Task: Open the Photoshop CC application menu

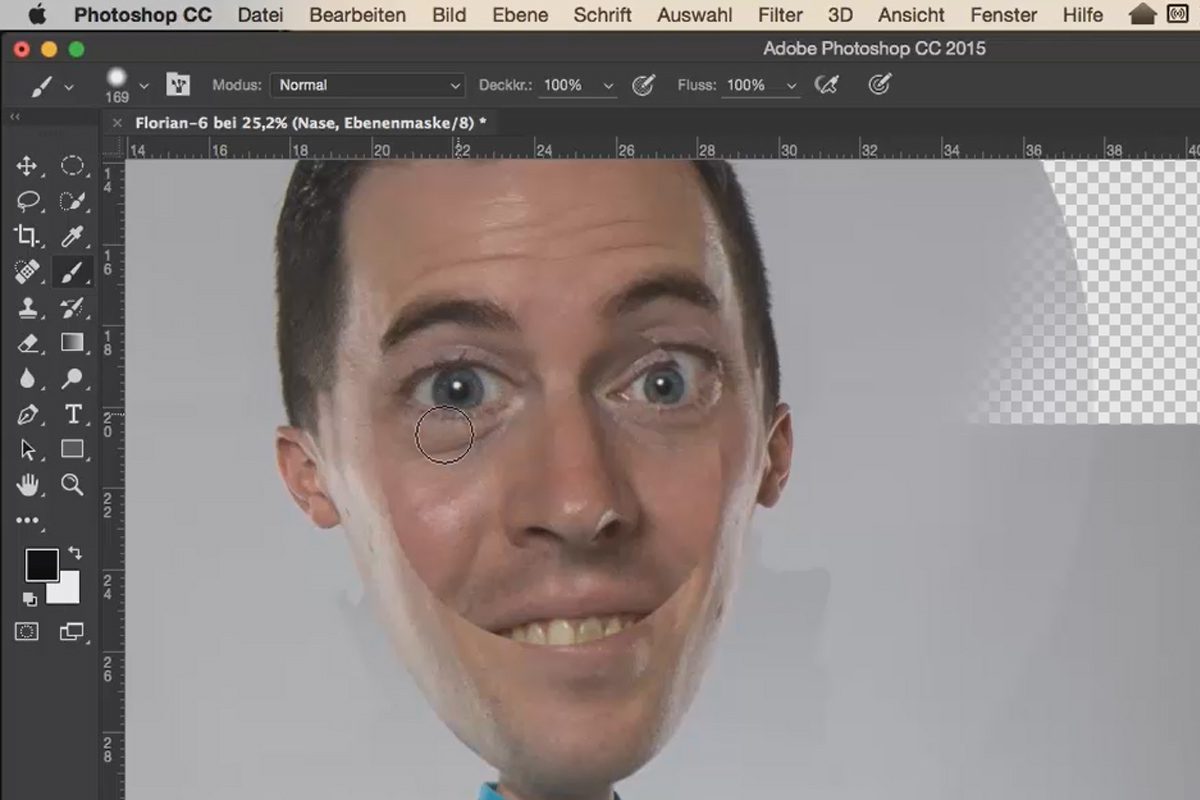Action: click(x=142, y=15)
